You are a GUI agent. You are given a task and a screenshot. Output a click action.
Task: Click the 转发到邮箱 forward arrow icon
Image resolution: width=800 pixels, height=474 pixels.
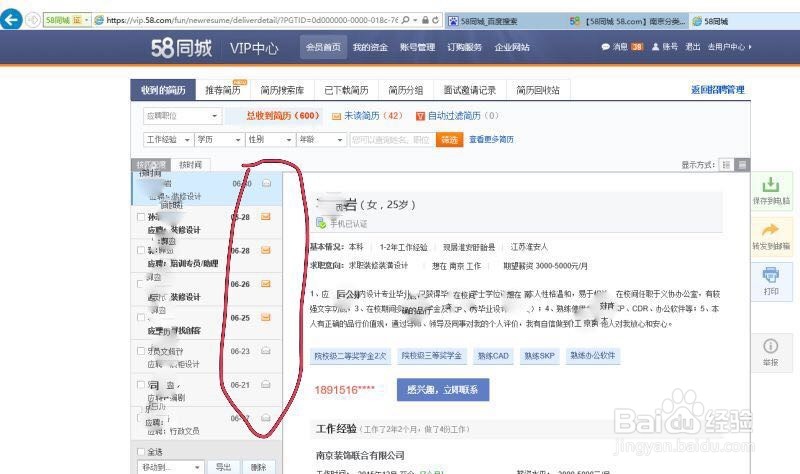(x=770, y=230)
